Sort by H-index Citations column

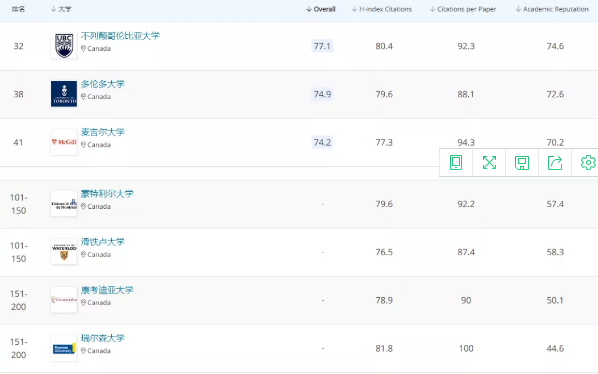click(381, 9)
